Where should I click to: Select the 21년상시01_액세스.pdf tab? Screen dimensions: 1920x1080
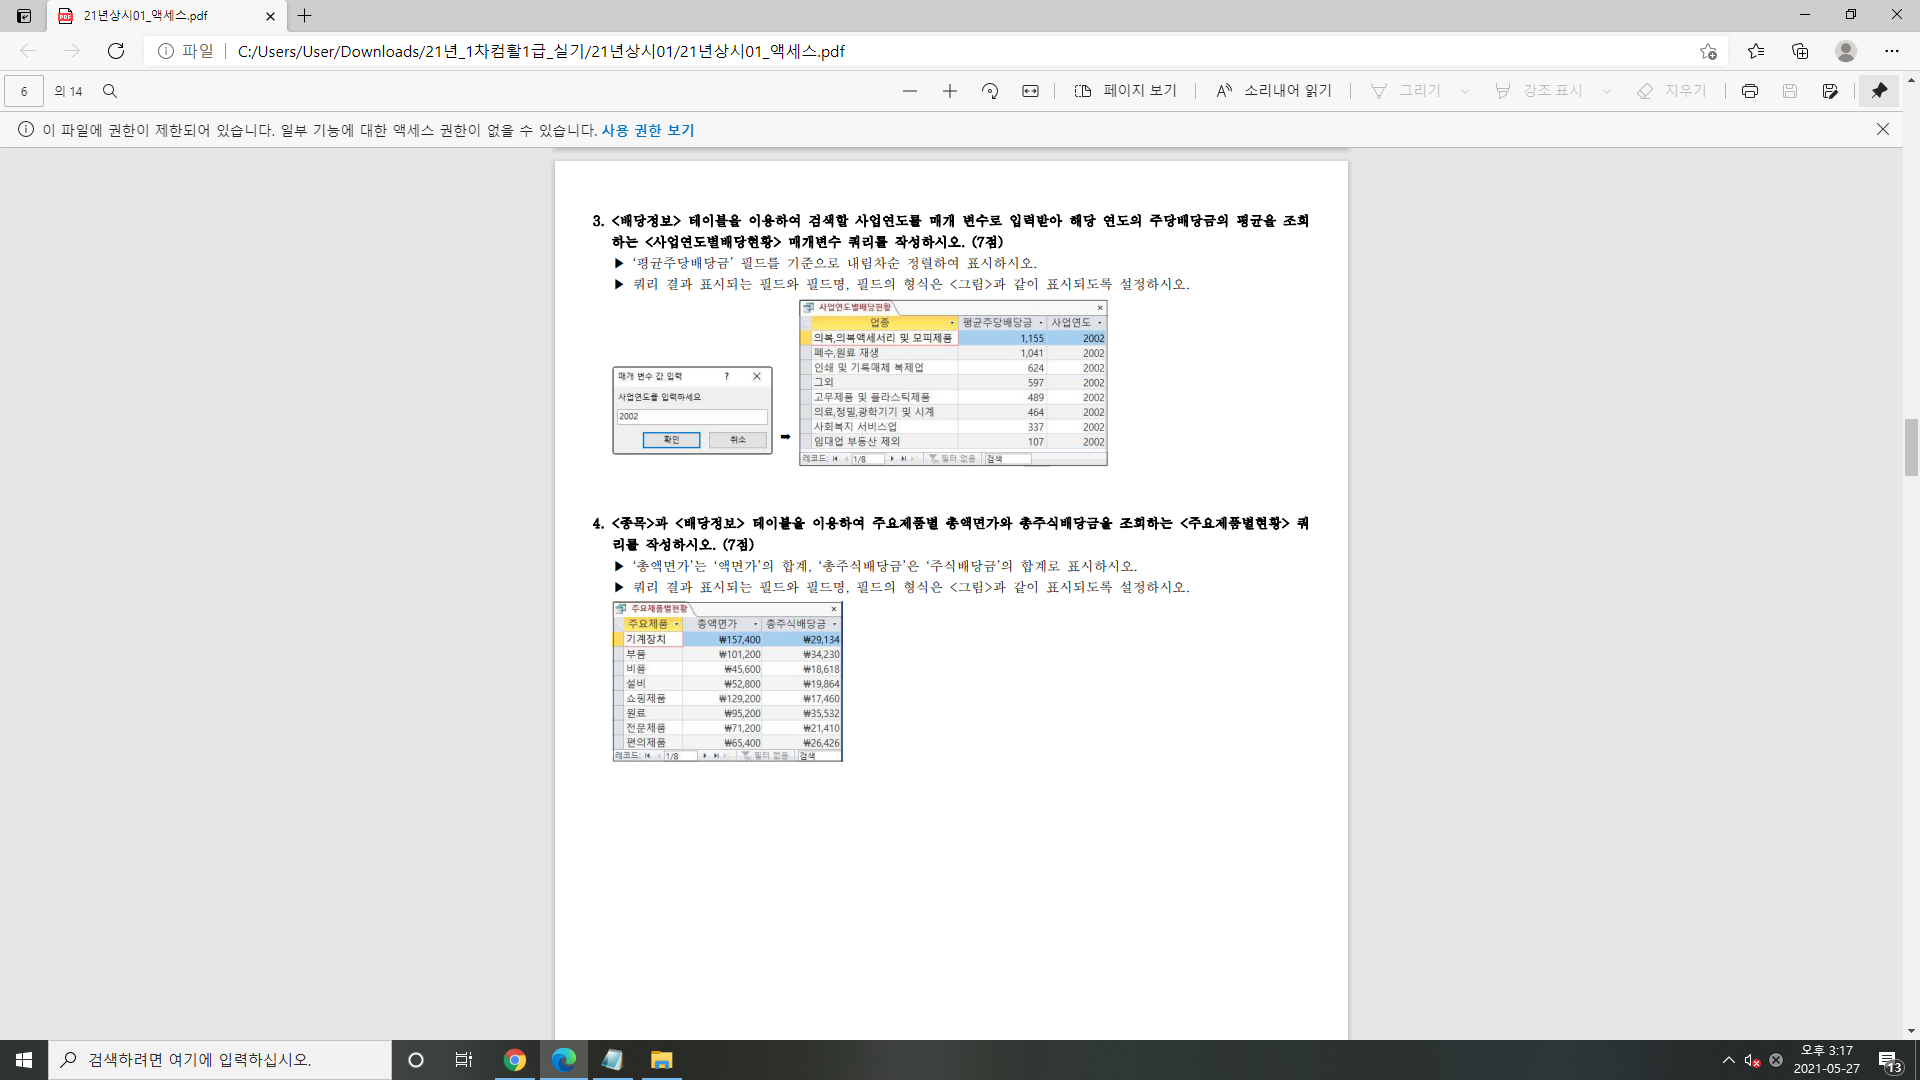tap(150, 16)
